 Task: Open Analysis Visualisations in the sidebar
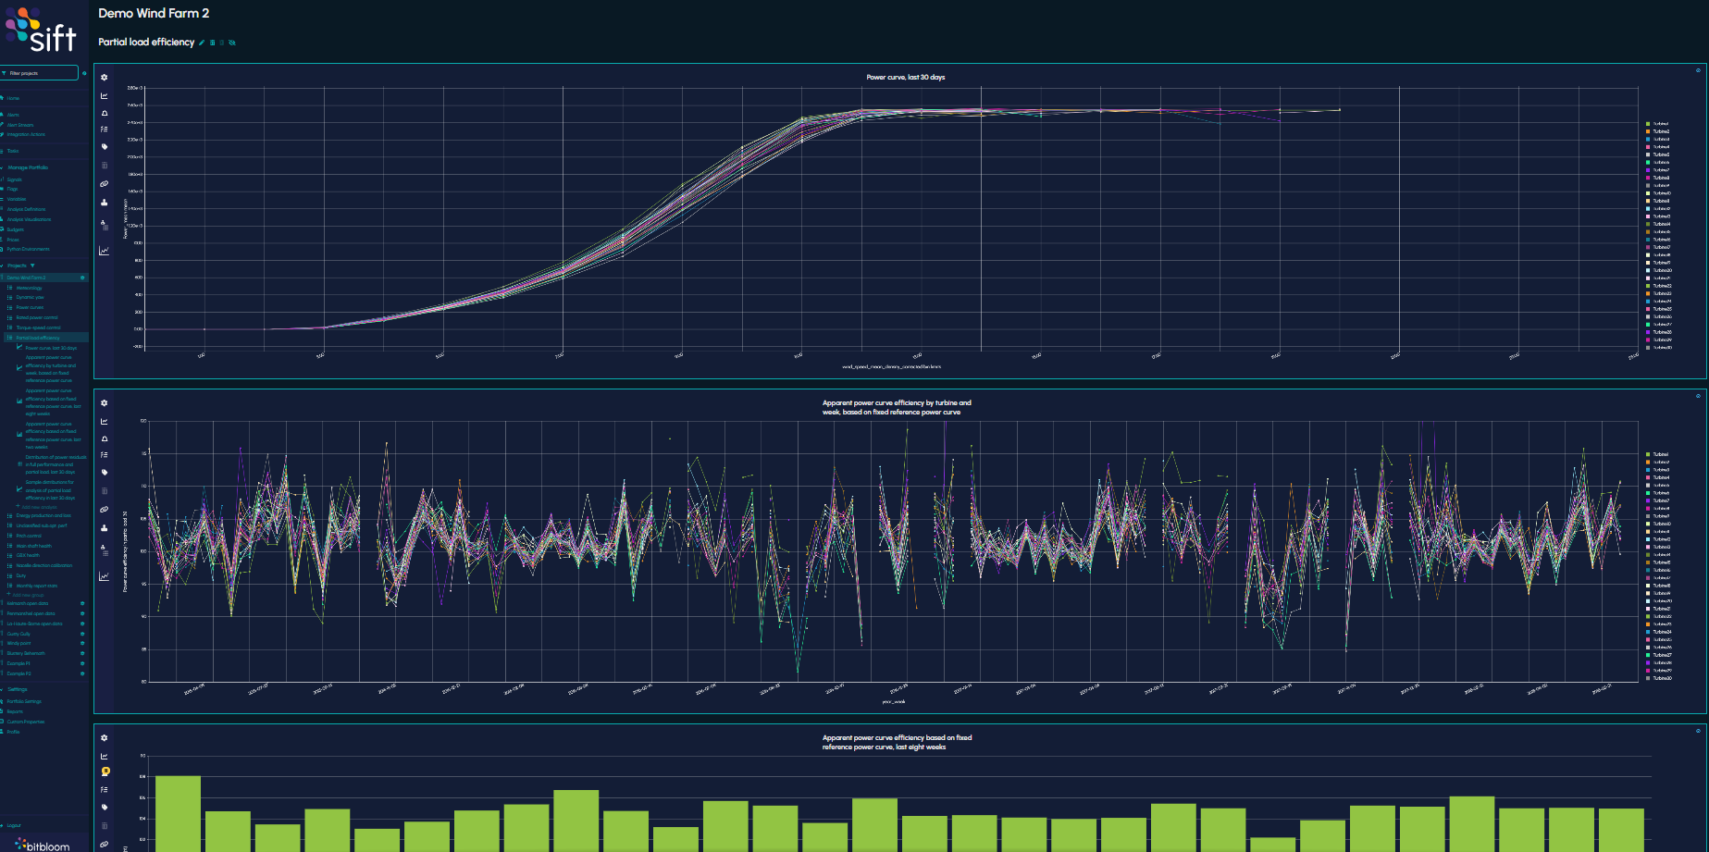click(x=28, y=219)
